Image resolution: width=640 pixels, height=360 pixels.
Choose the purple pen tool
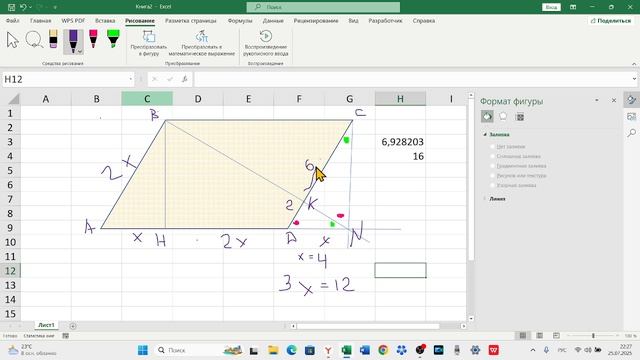point(73,41)
